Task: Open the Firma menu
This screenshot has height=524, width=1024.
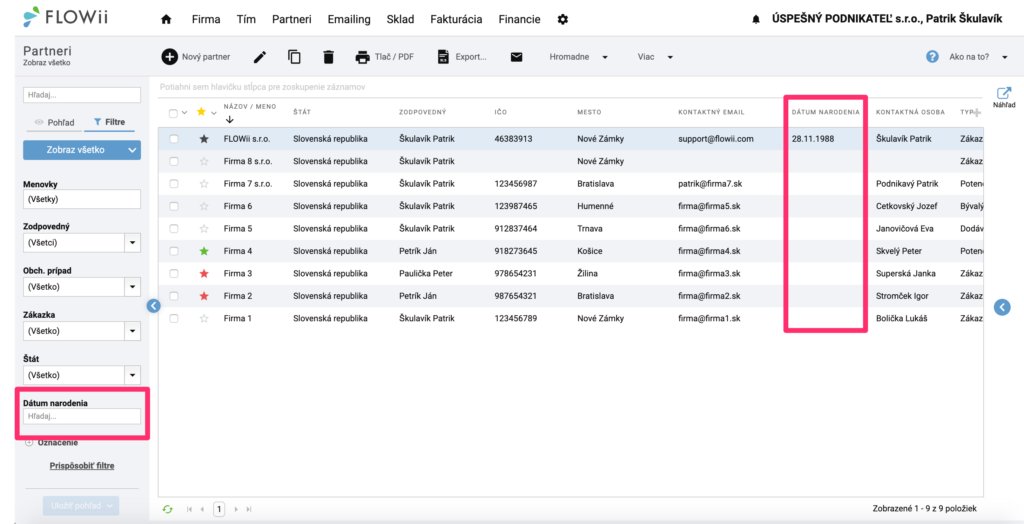Action: click(206, 20)
